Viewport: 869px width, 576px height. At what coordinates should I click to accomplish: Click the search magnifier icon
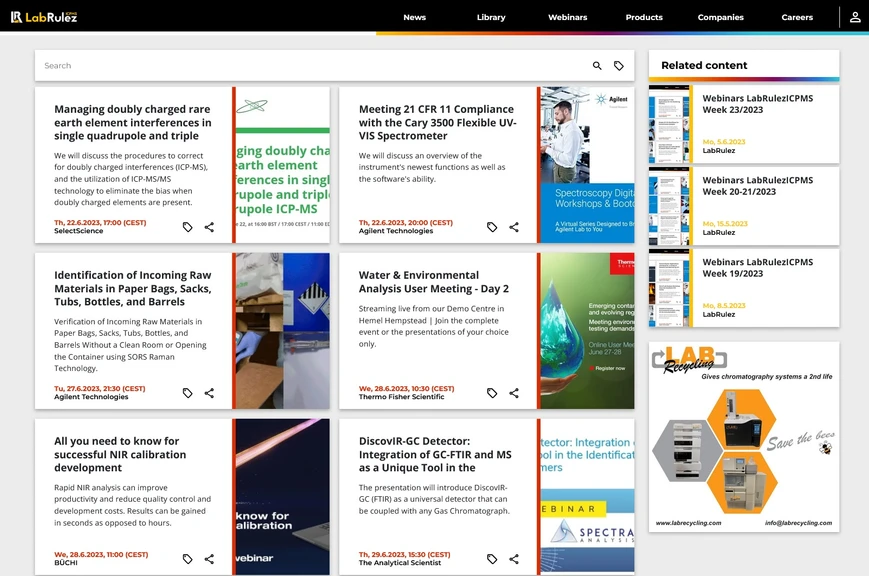click(597, 65)
